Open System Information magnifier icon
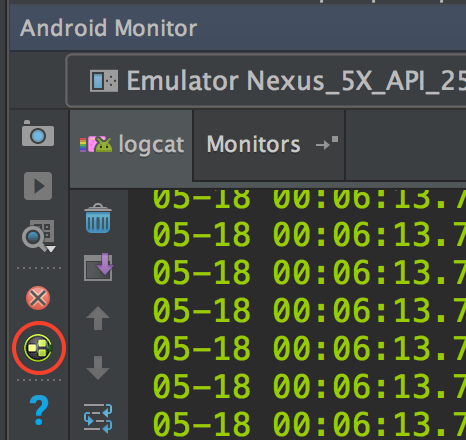 click(37, 236)
